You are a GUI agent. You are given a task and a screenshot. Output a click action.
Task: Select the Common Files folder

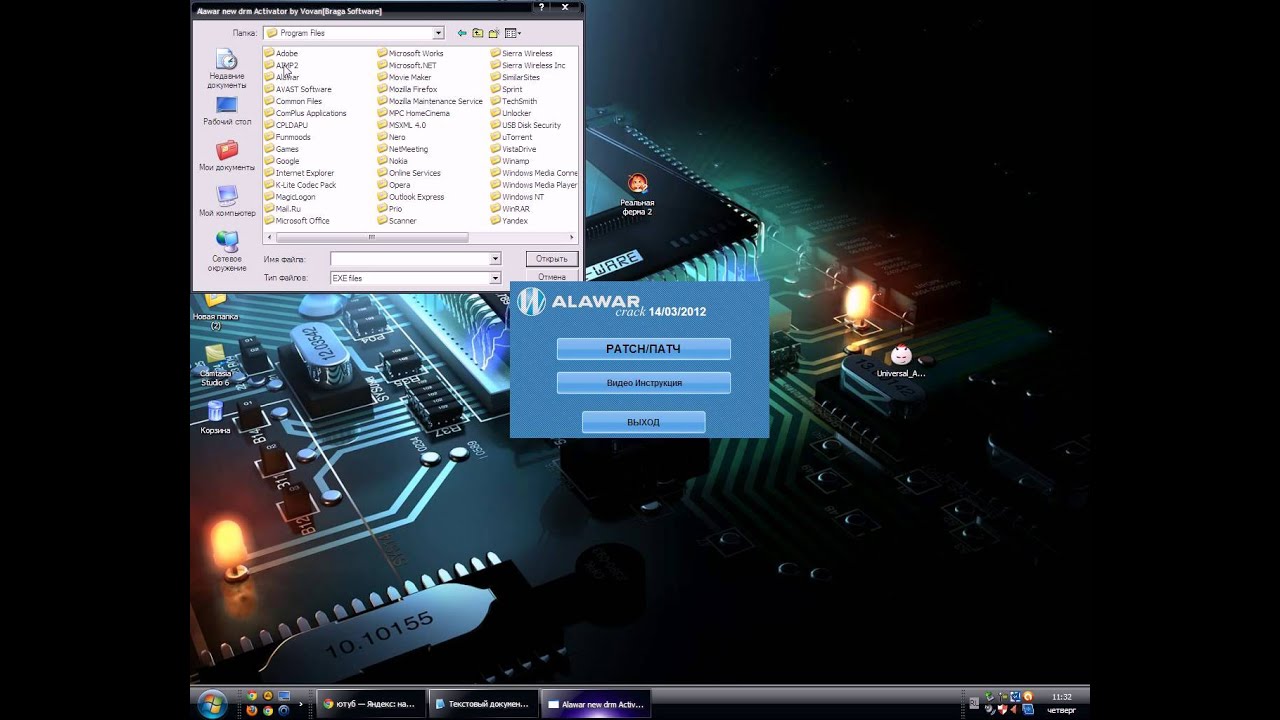point(293,101)
